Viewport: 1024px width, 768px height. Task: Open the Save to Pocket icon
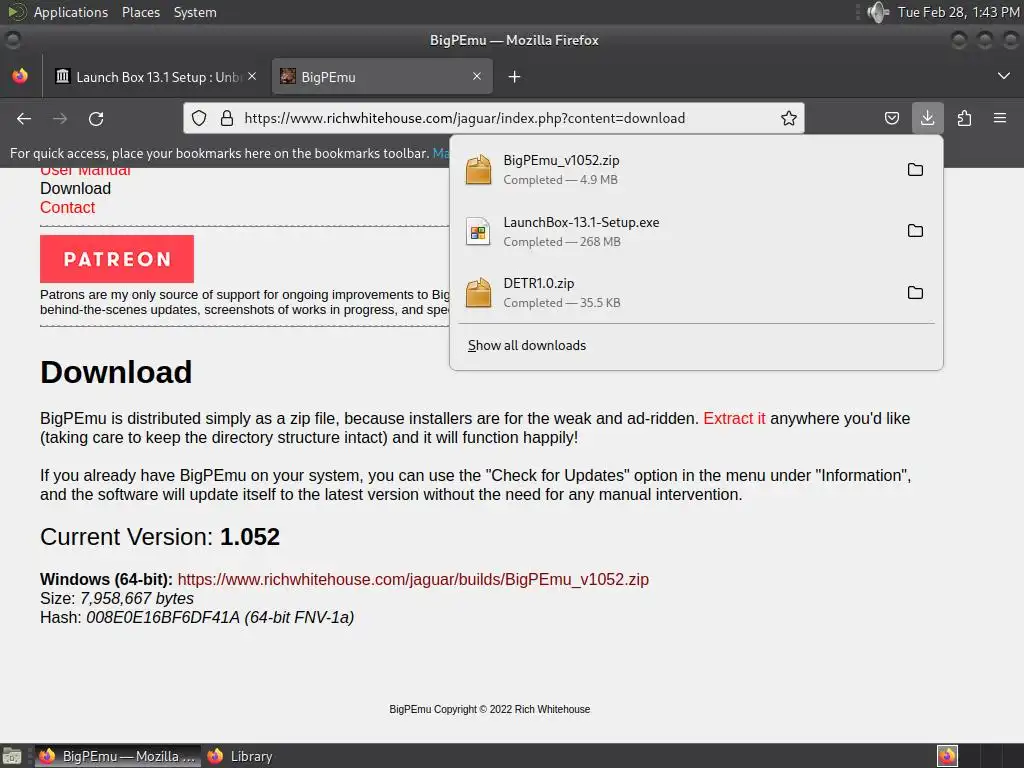(891, 118)
